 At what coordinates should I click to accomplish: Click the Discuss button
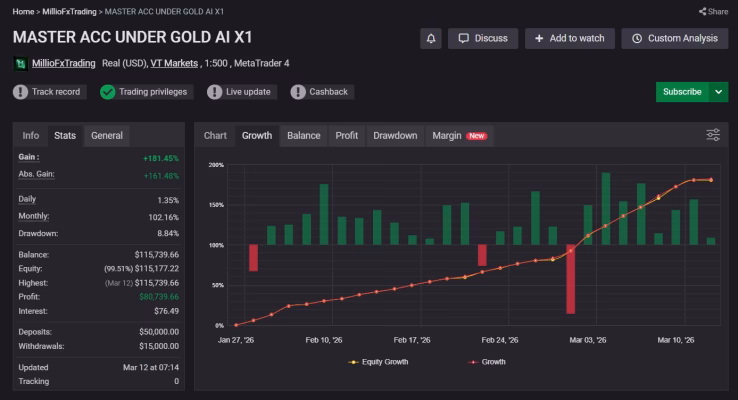tap(483, 39)
